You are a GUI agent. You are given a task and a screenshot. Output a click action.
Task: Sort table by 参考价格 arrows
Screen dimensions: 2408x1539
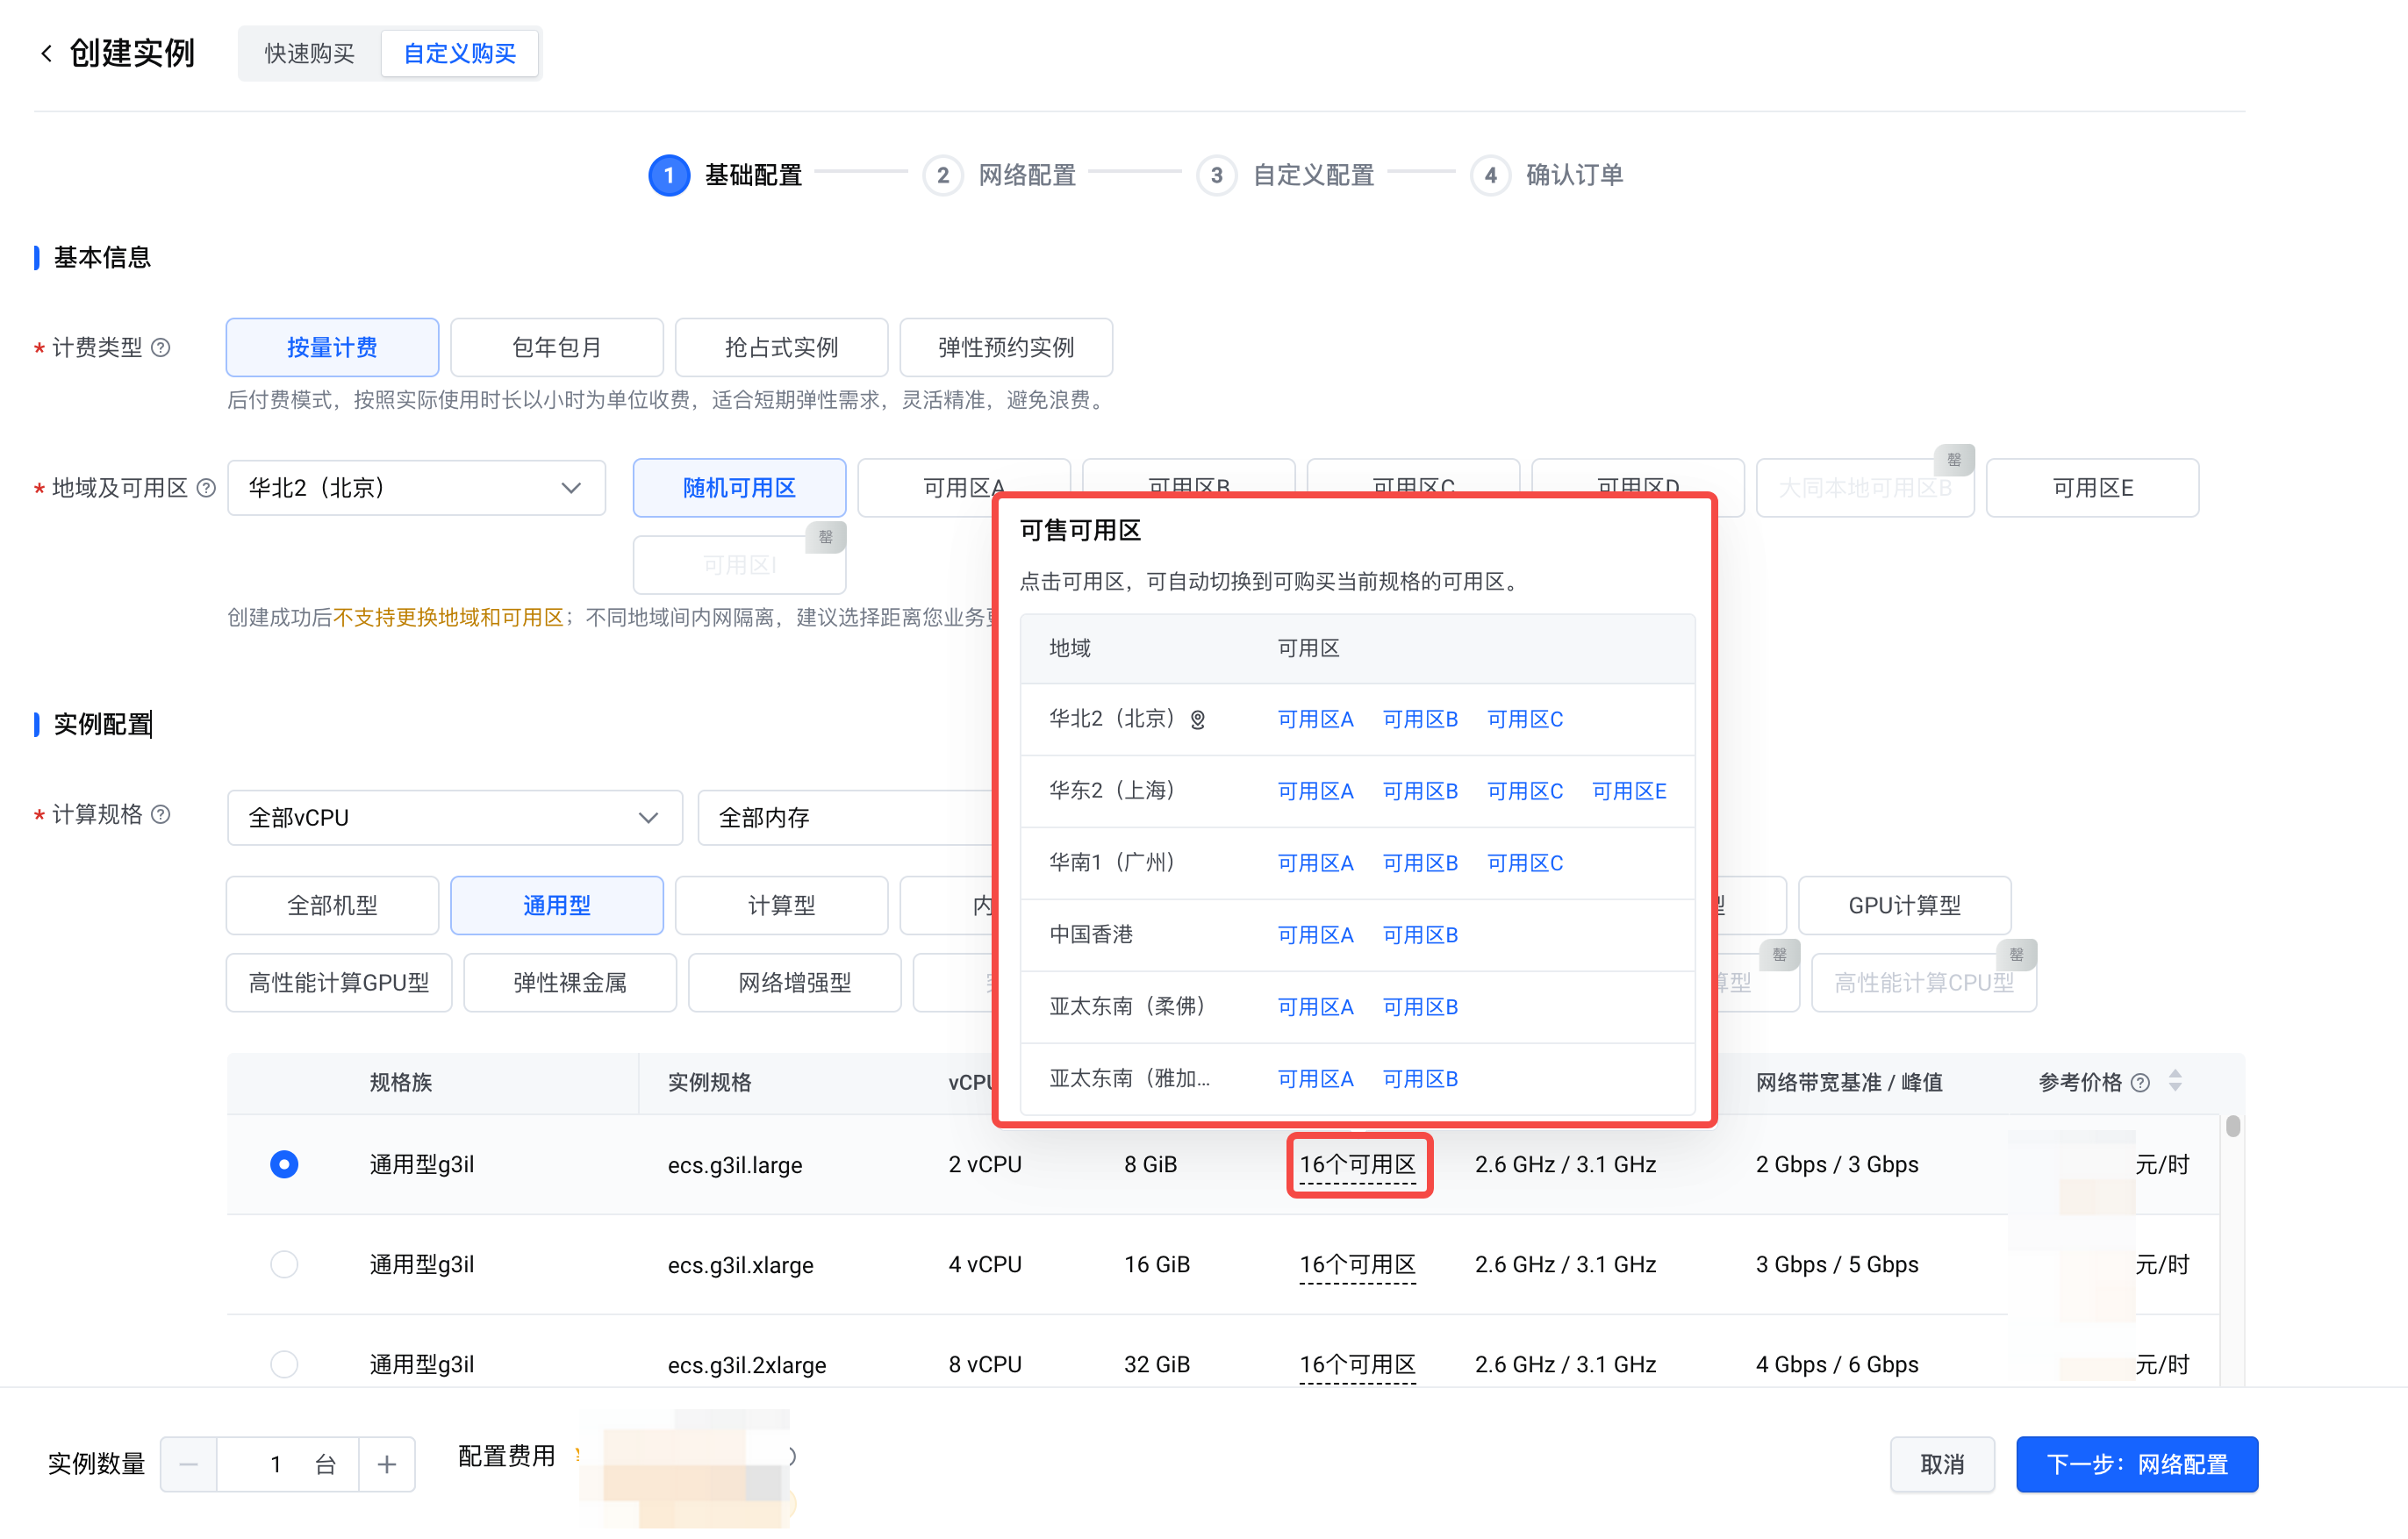click(x=2175, y=1081)
